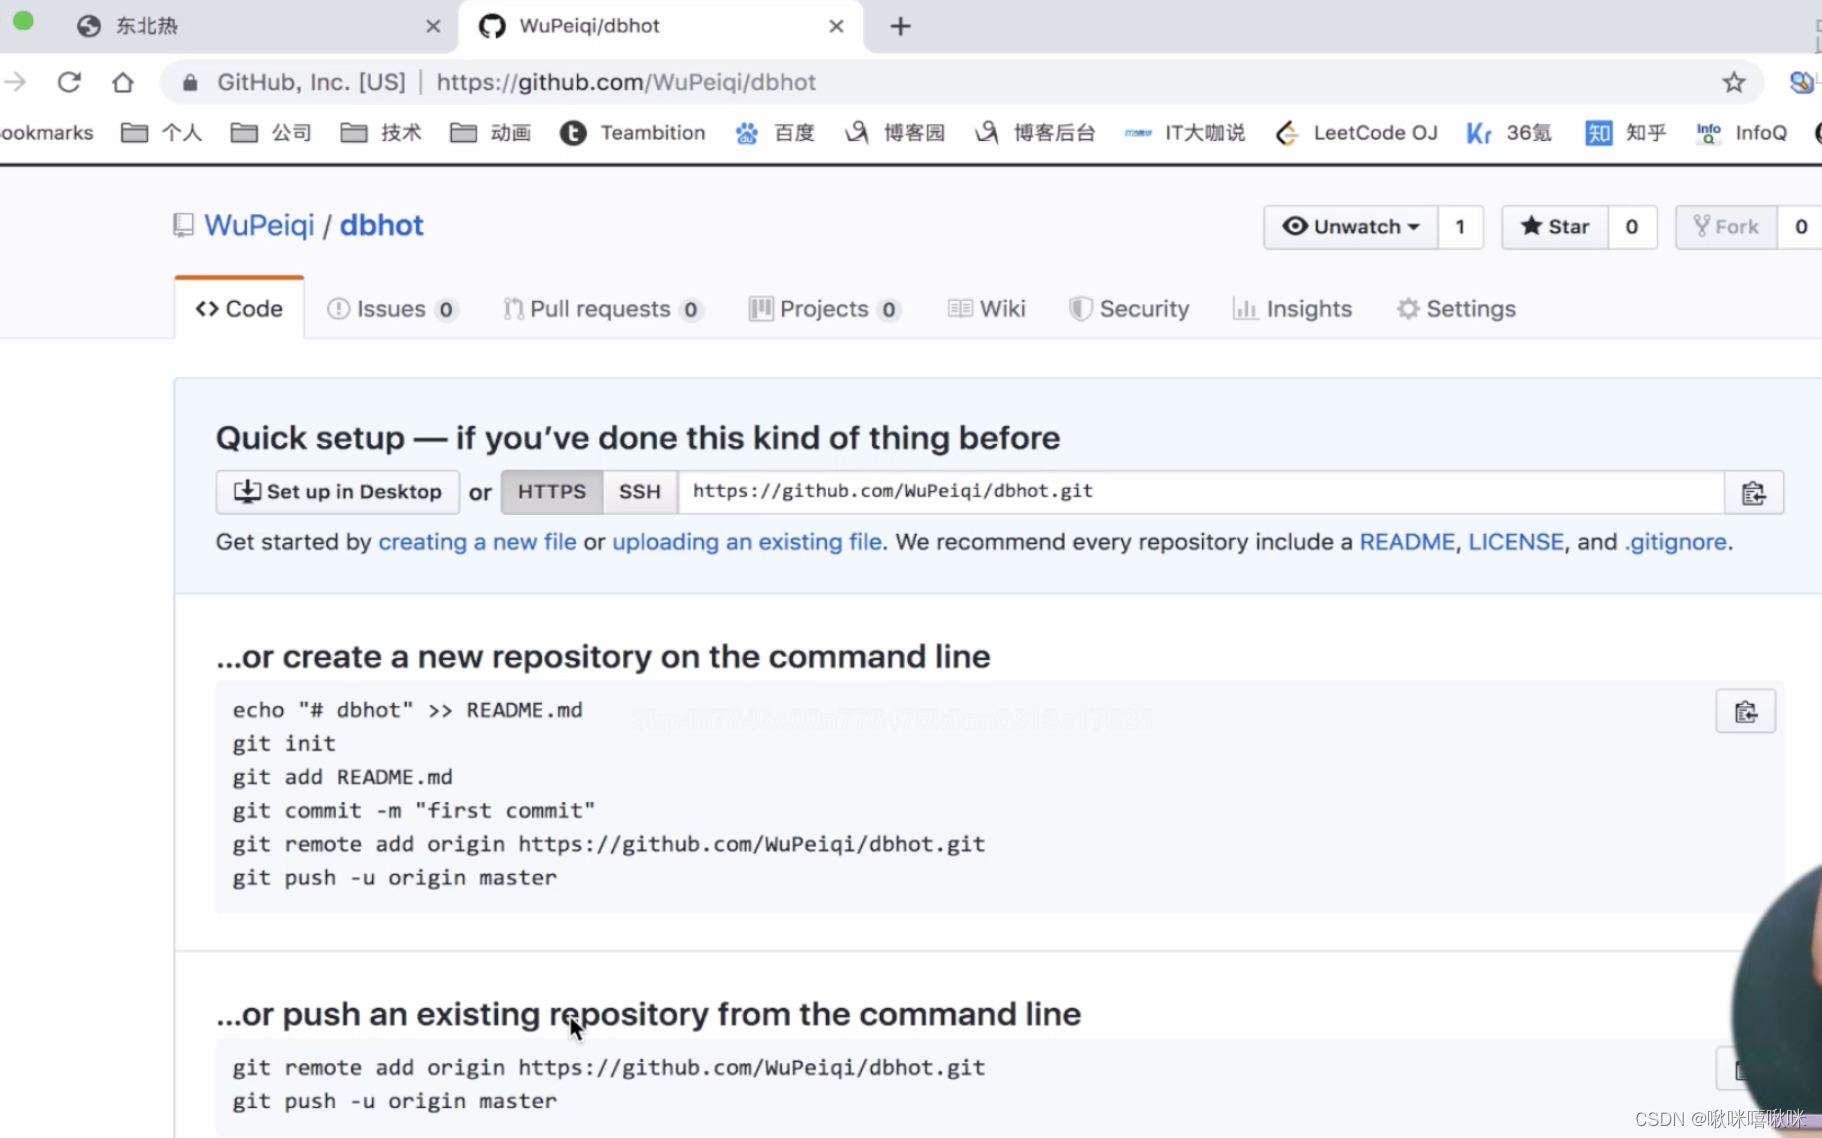This screenshot has width=1822, height=1138.
Task: Open the Teambition bookmark
Action: [633, 133]
